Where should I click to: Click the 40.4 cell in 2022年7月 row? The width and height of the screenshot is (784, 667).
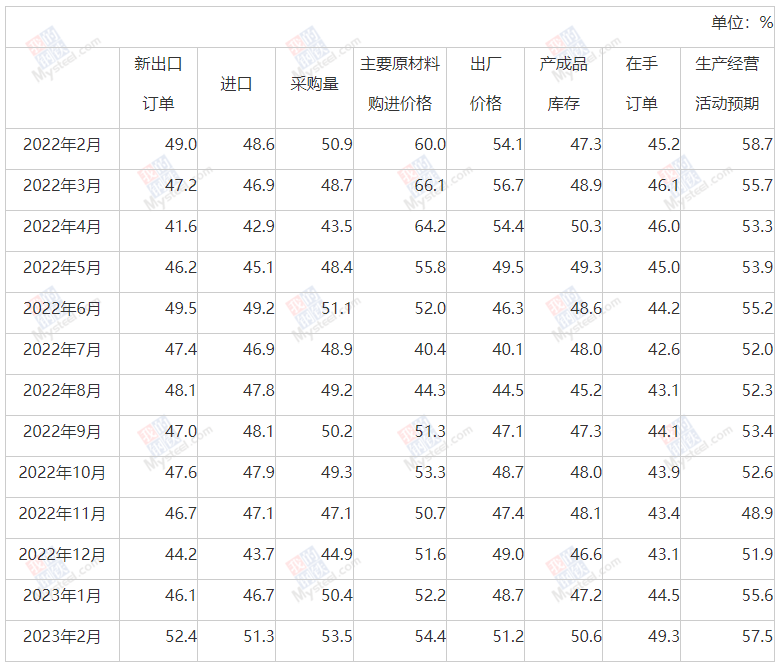point(429,350)
